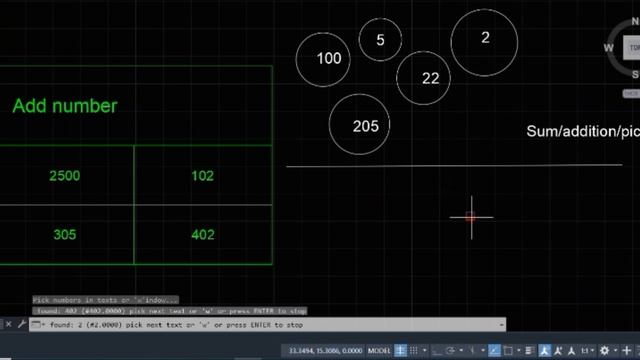Select table cell value 102
Screen dimensions: 640x360
[202, 176]
